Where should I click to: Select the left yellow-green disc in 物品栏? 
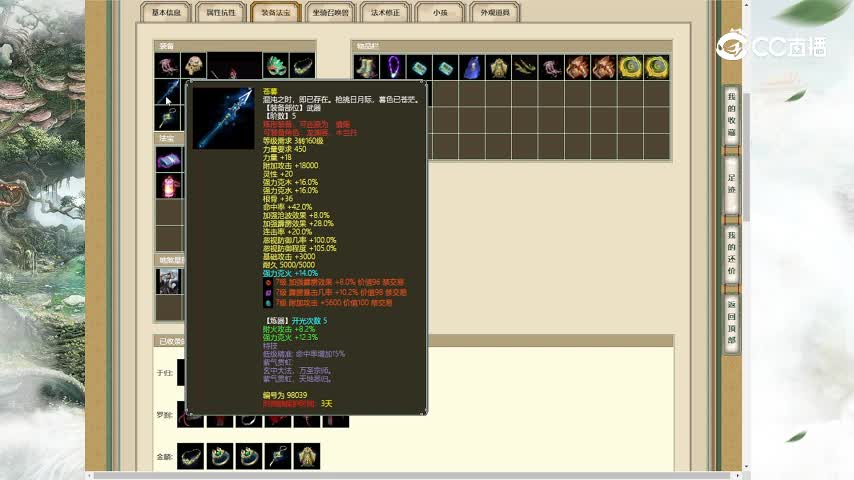point(630,67)
